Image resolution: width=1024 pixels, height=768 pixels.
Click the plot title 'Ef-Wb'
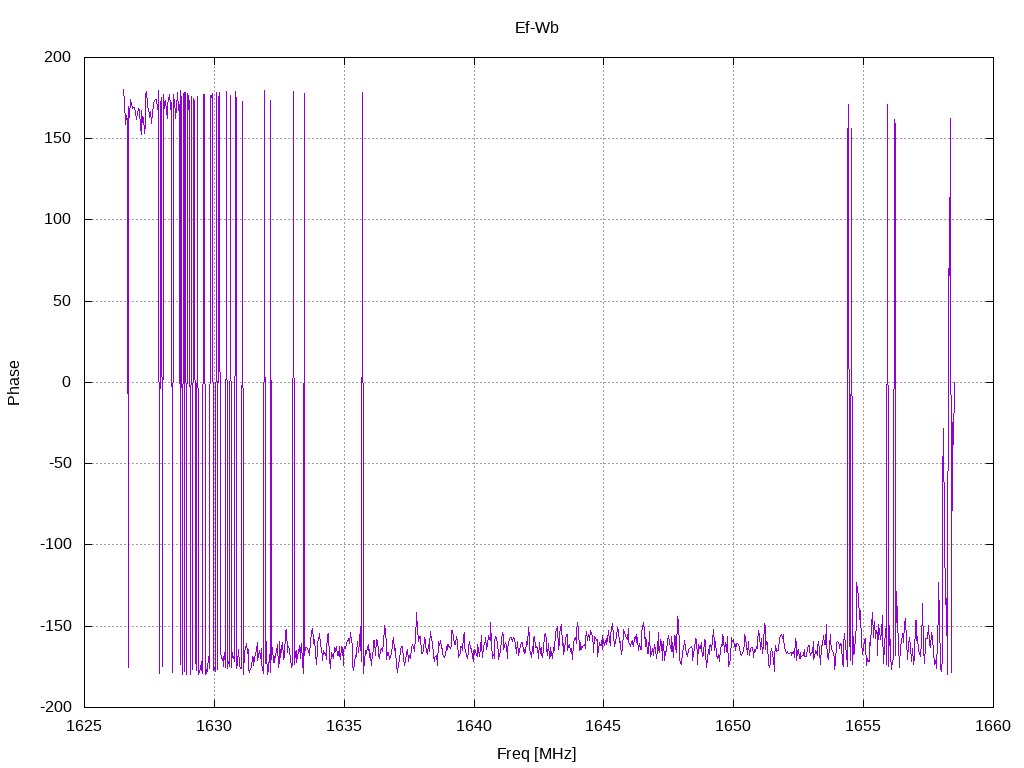(536, 27)
